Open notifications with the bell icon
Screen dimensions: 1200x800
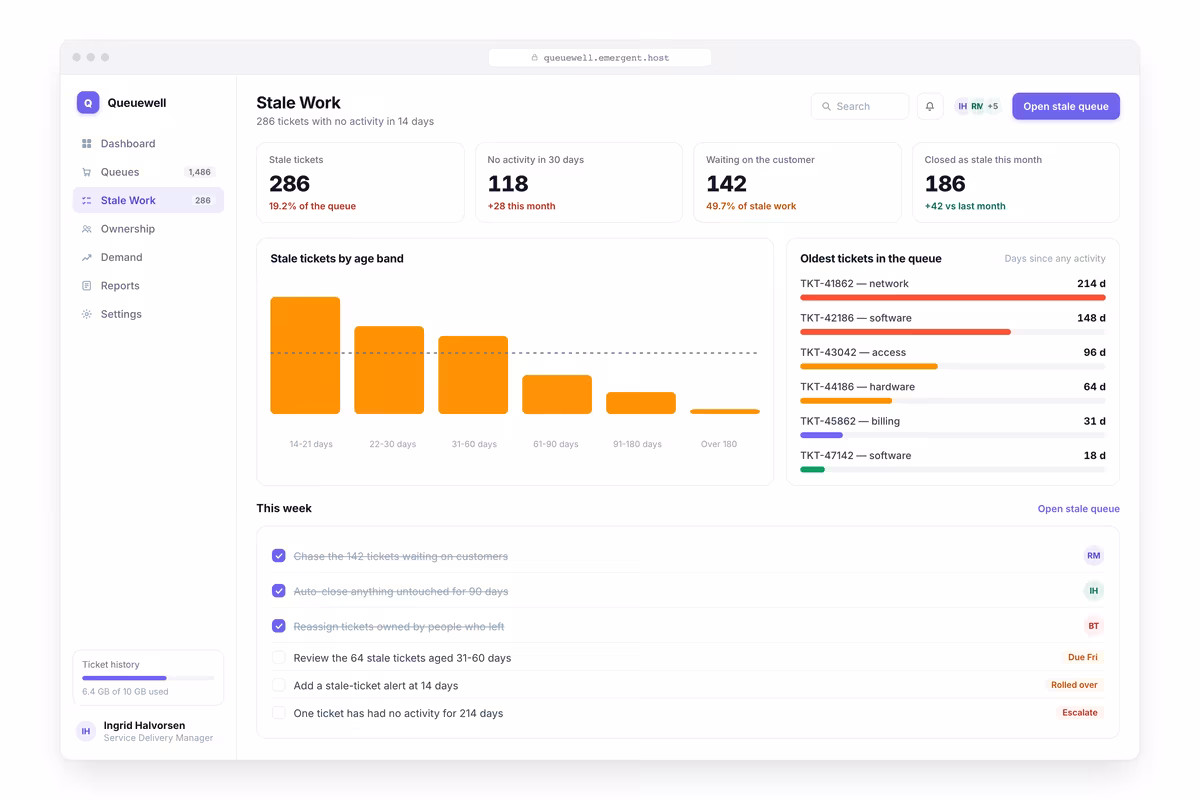[930, 106]
